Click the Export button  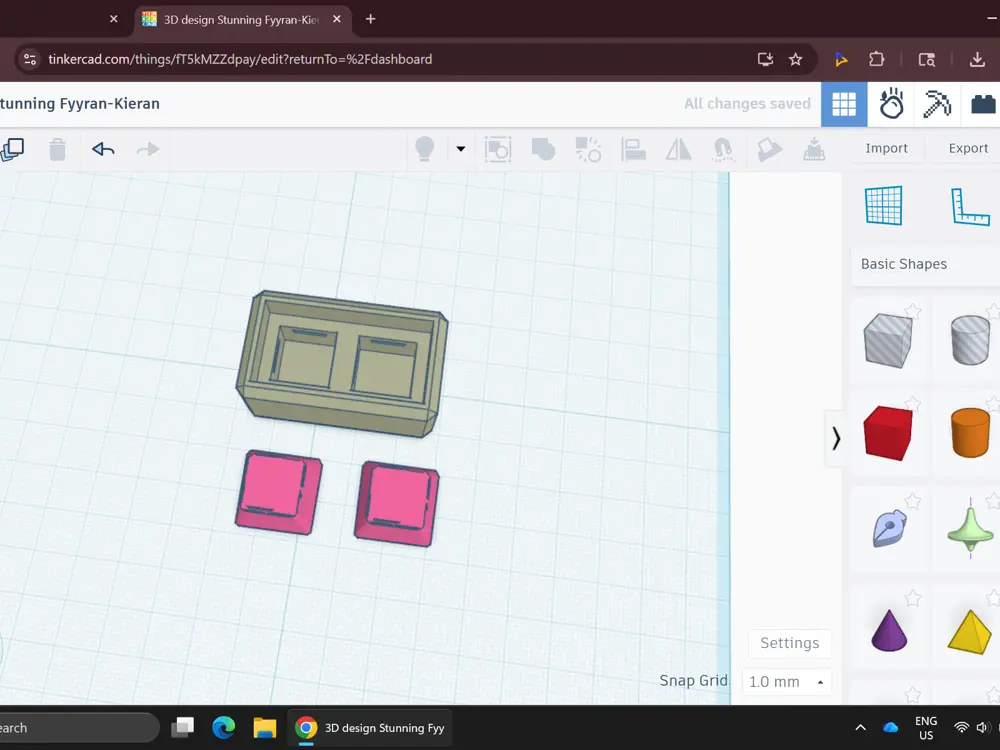coord(967,148)
